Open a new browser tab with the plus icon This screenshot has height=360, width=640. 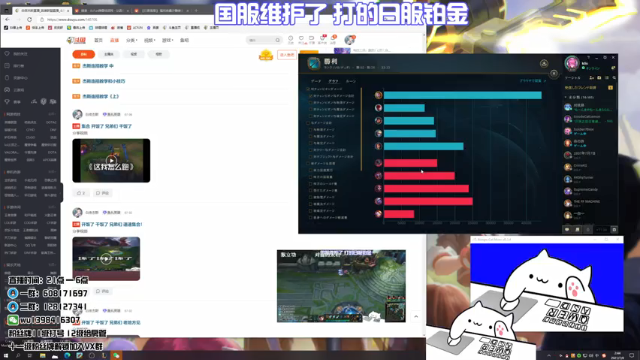[x=196, y=10]
